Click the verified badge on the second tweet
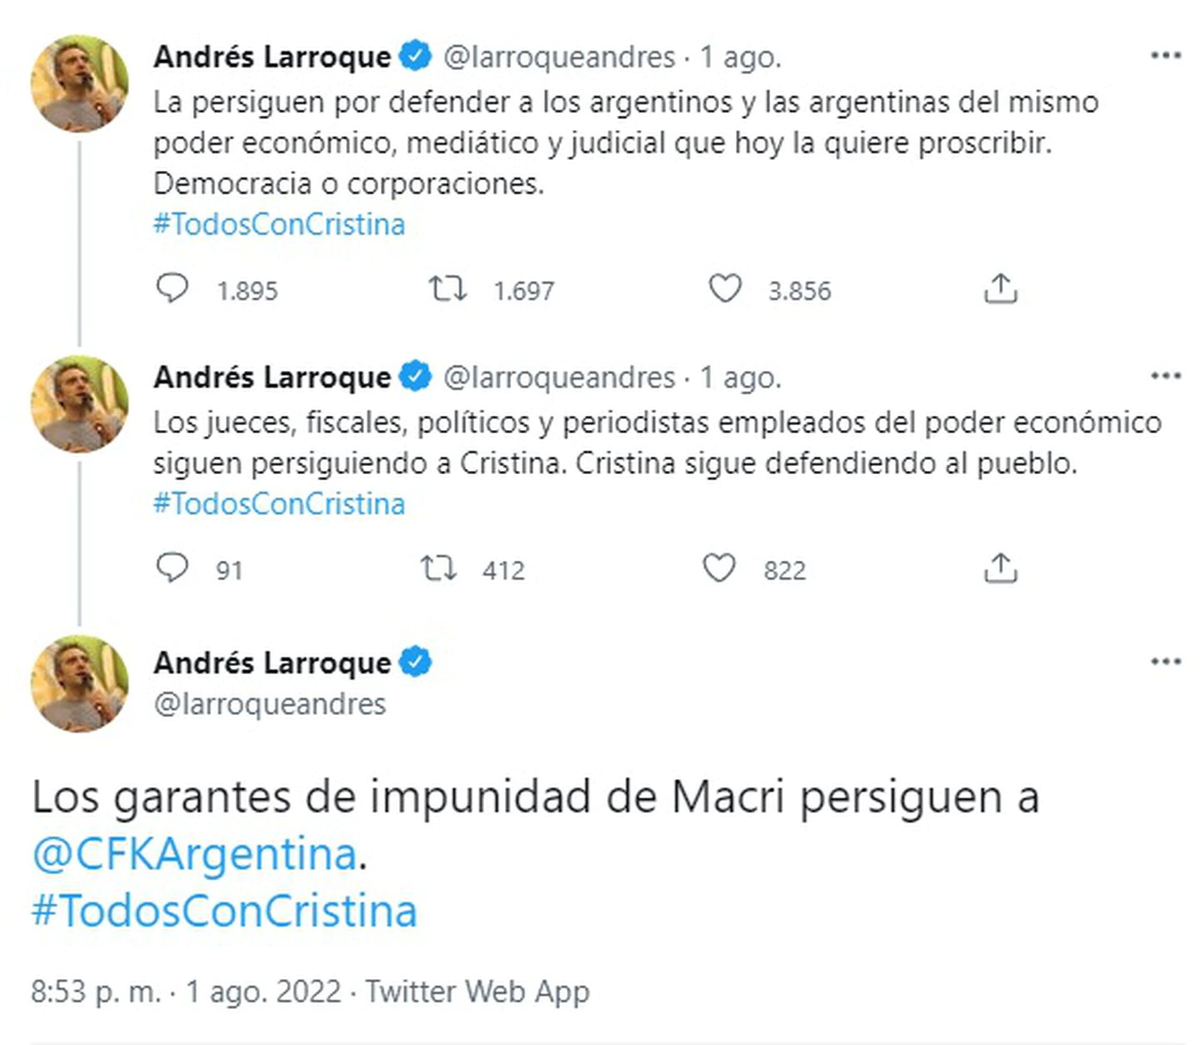1200x1045 pixels. 414,377
